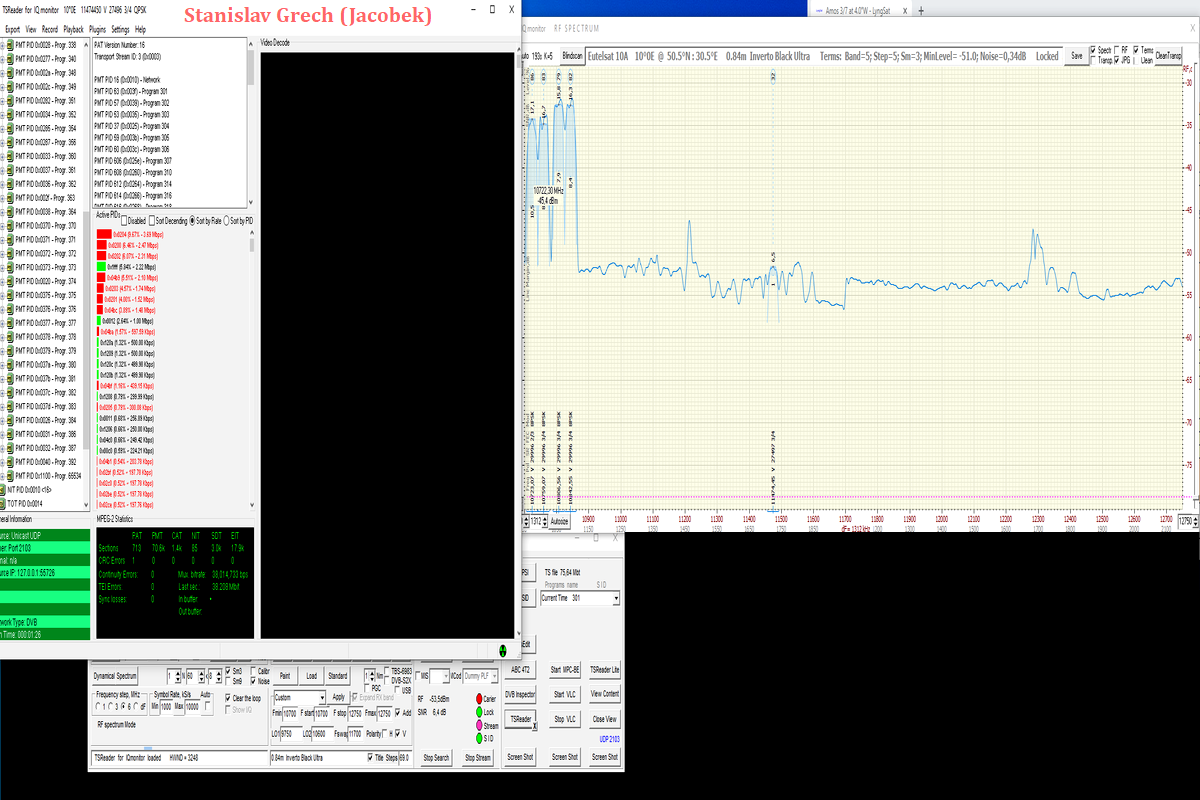The width and height of the screenshot is (1200, 800).
Task: Click the green Lock status indicator
Action: point(478,712)
